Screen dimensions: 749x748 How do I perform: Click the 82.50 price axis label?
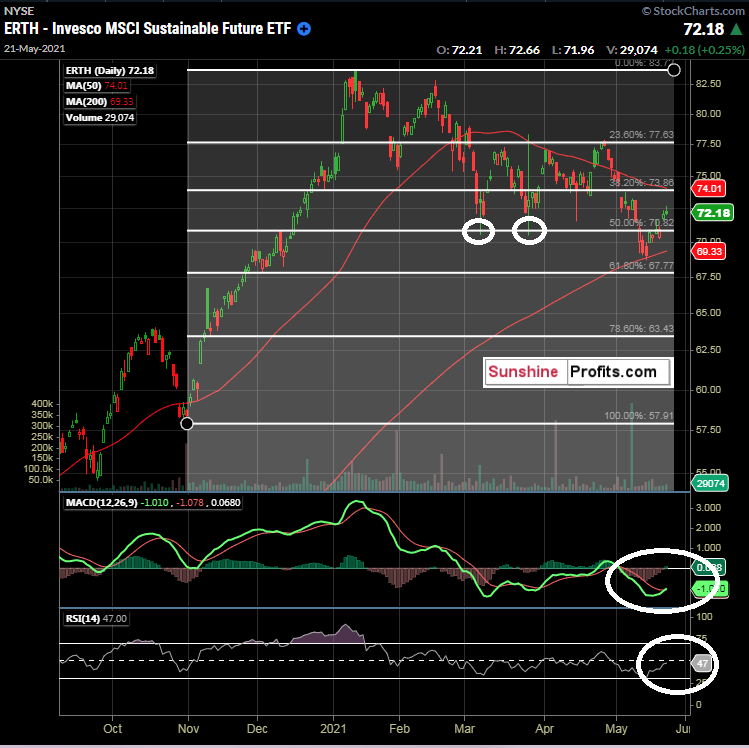tap(708, 84)
